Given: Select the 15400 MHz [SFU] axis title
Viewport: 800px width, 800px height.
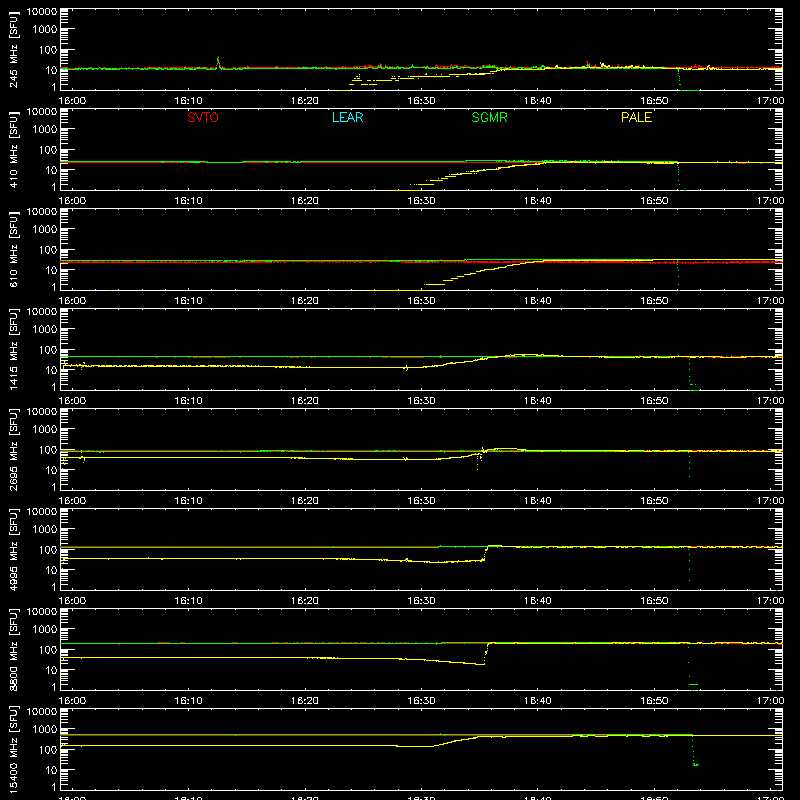Looking at the screenshot, I should pos(14,750).
